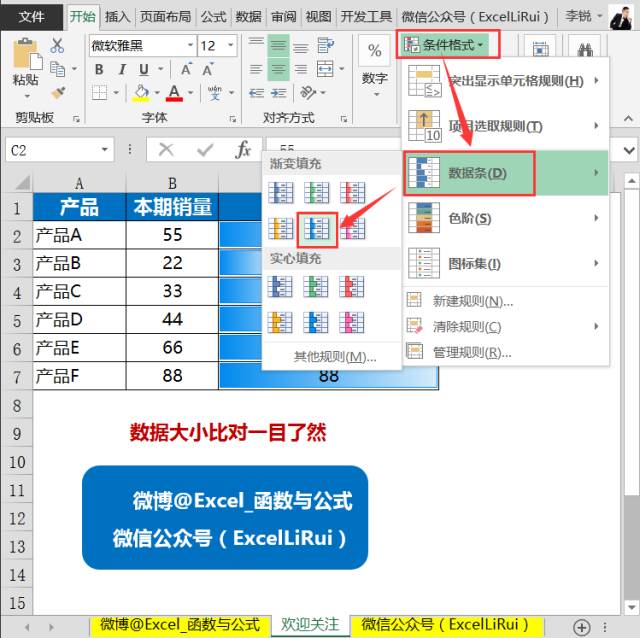Open the 文件 tab
640x638 pixels.
31,17
